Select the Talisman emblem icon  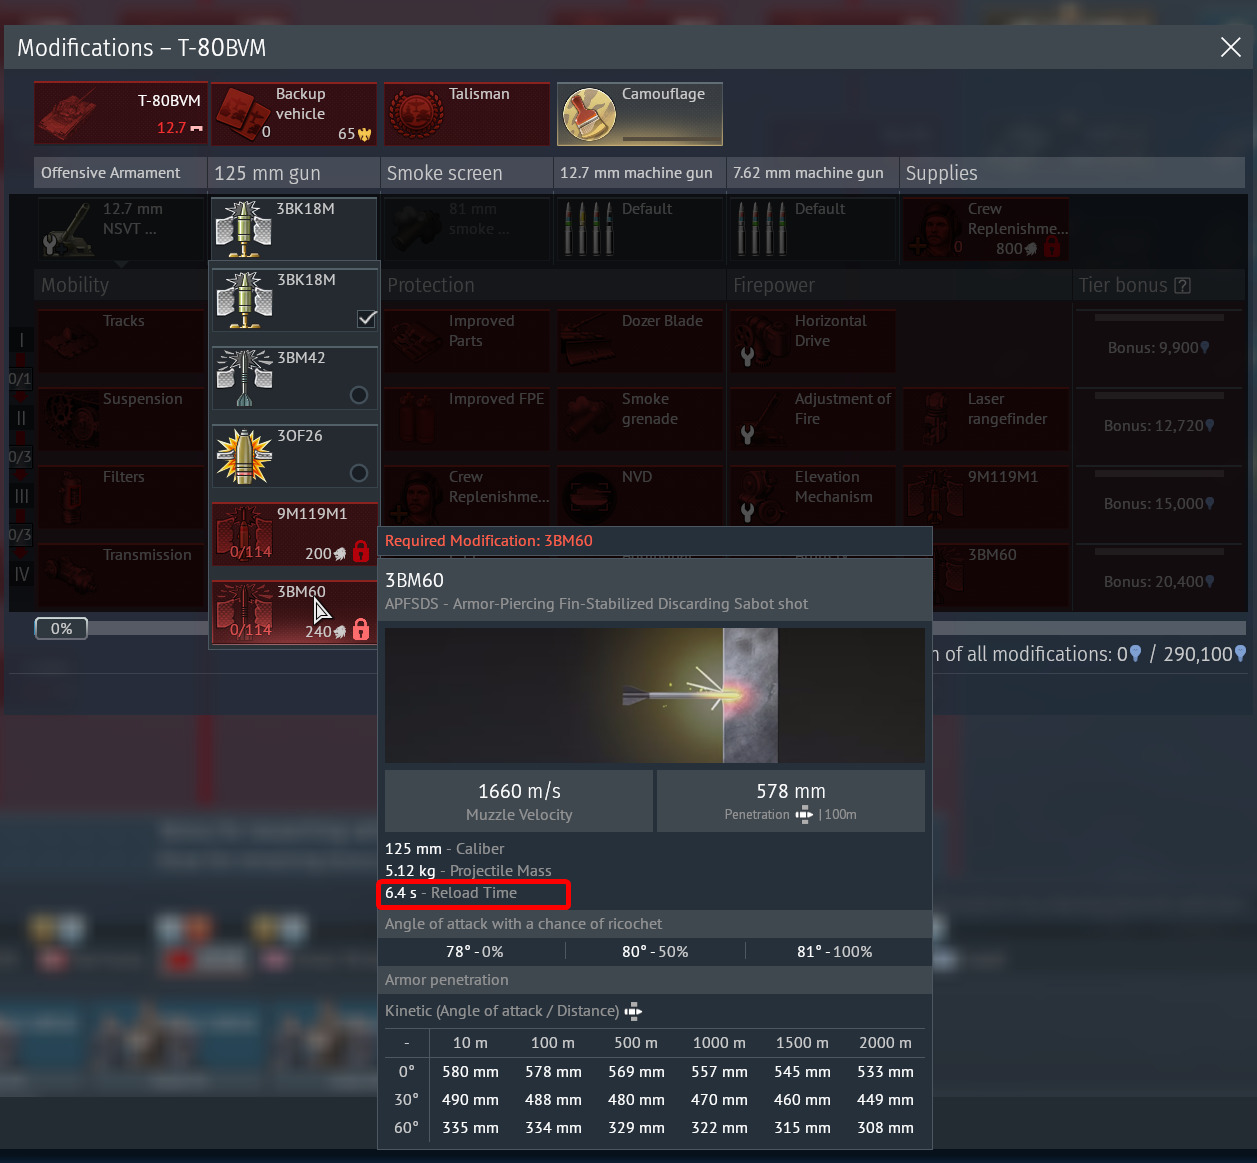point(415,113)
